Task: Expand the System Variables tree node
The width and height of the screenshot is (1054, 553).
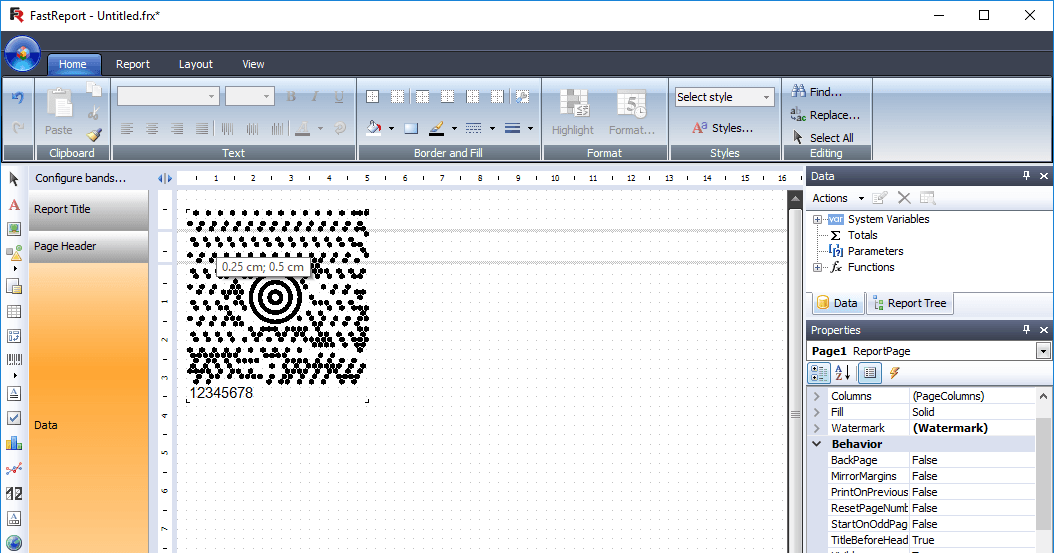Action: coord(817,220)
